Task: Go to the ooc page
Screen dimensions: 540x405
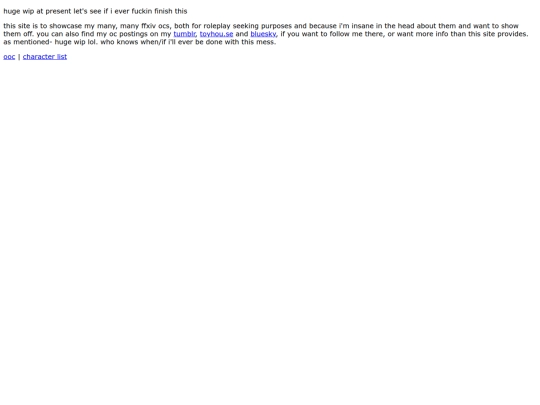Action: coord(9,56)
